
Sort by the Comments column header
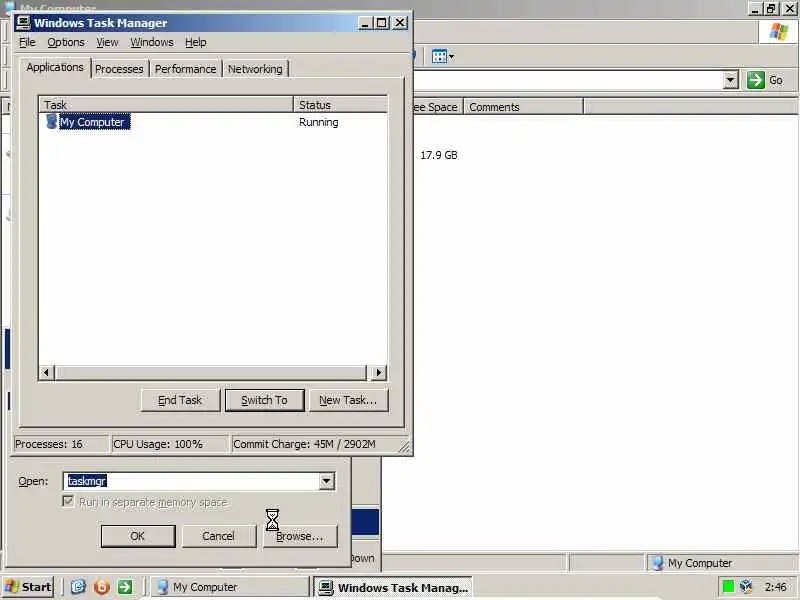pos(523,107)
